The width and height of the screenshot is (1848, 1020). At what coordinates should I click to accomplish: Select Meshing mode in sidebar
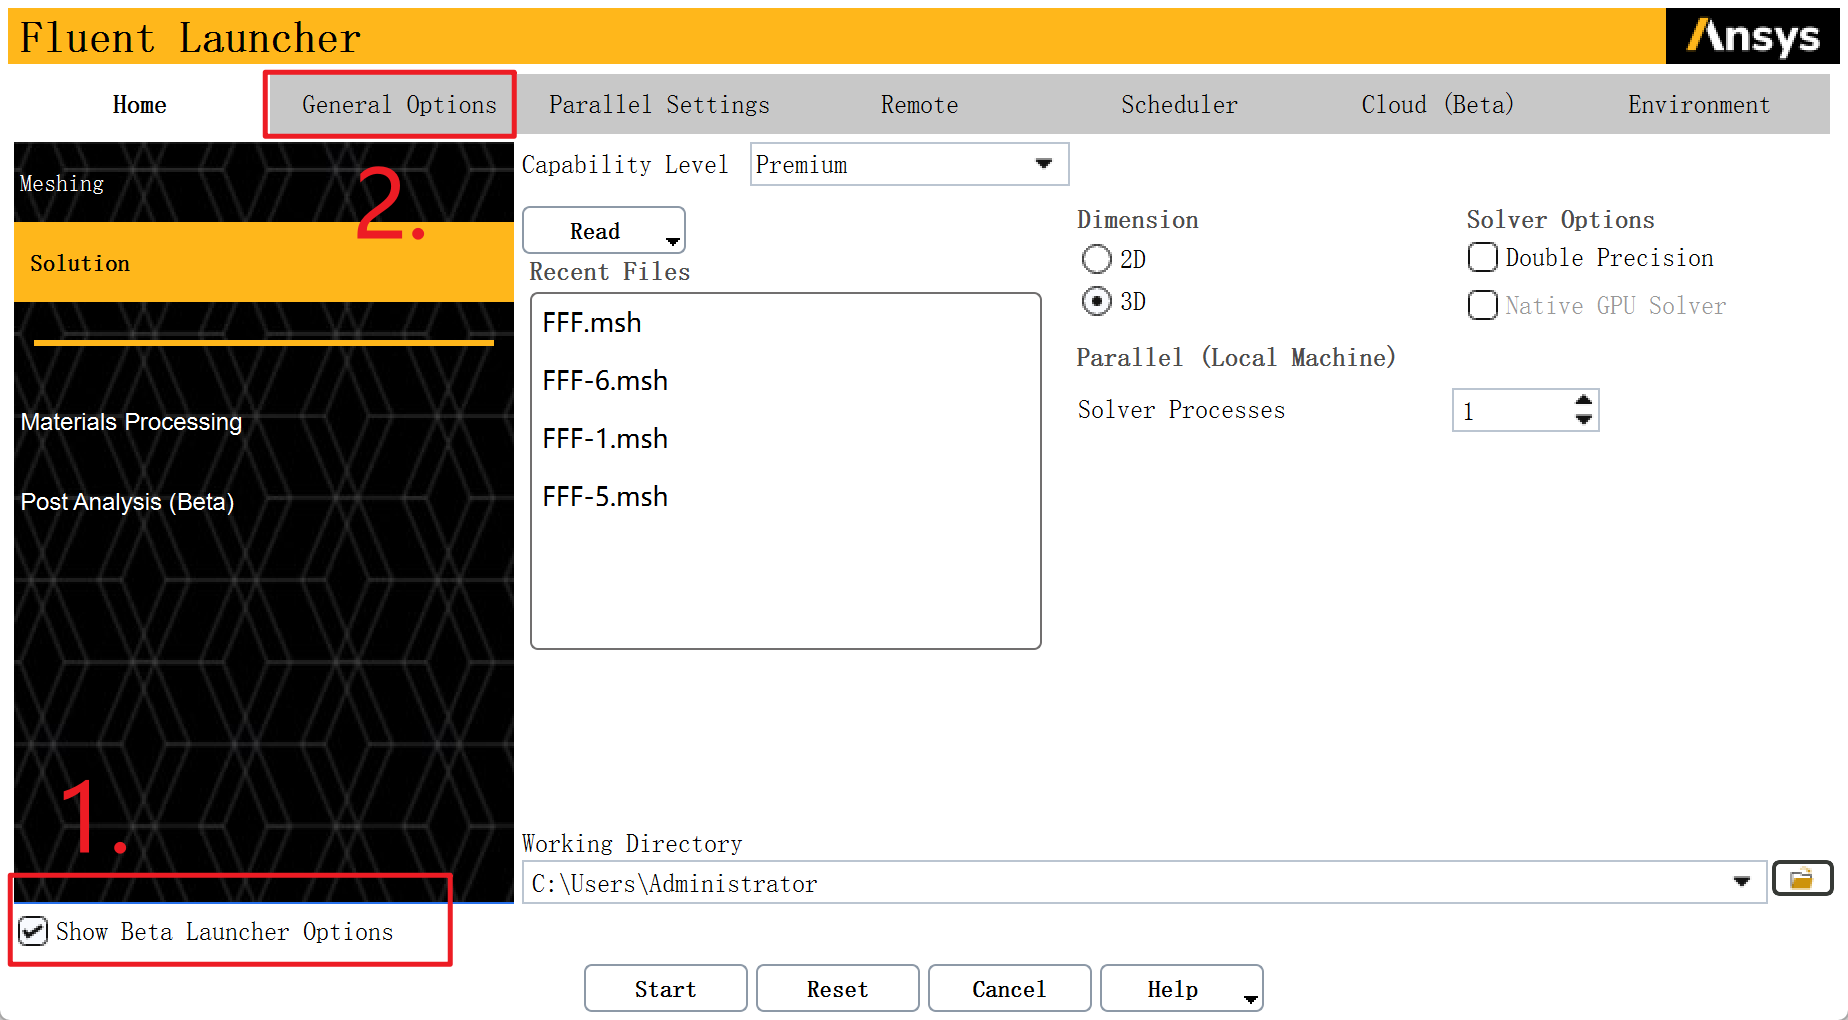[x=264, y=183]
